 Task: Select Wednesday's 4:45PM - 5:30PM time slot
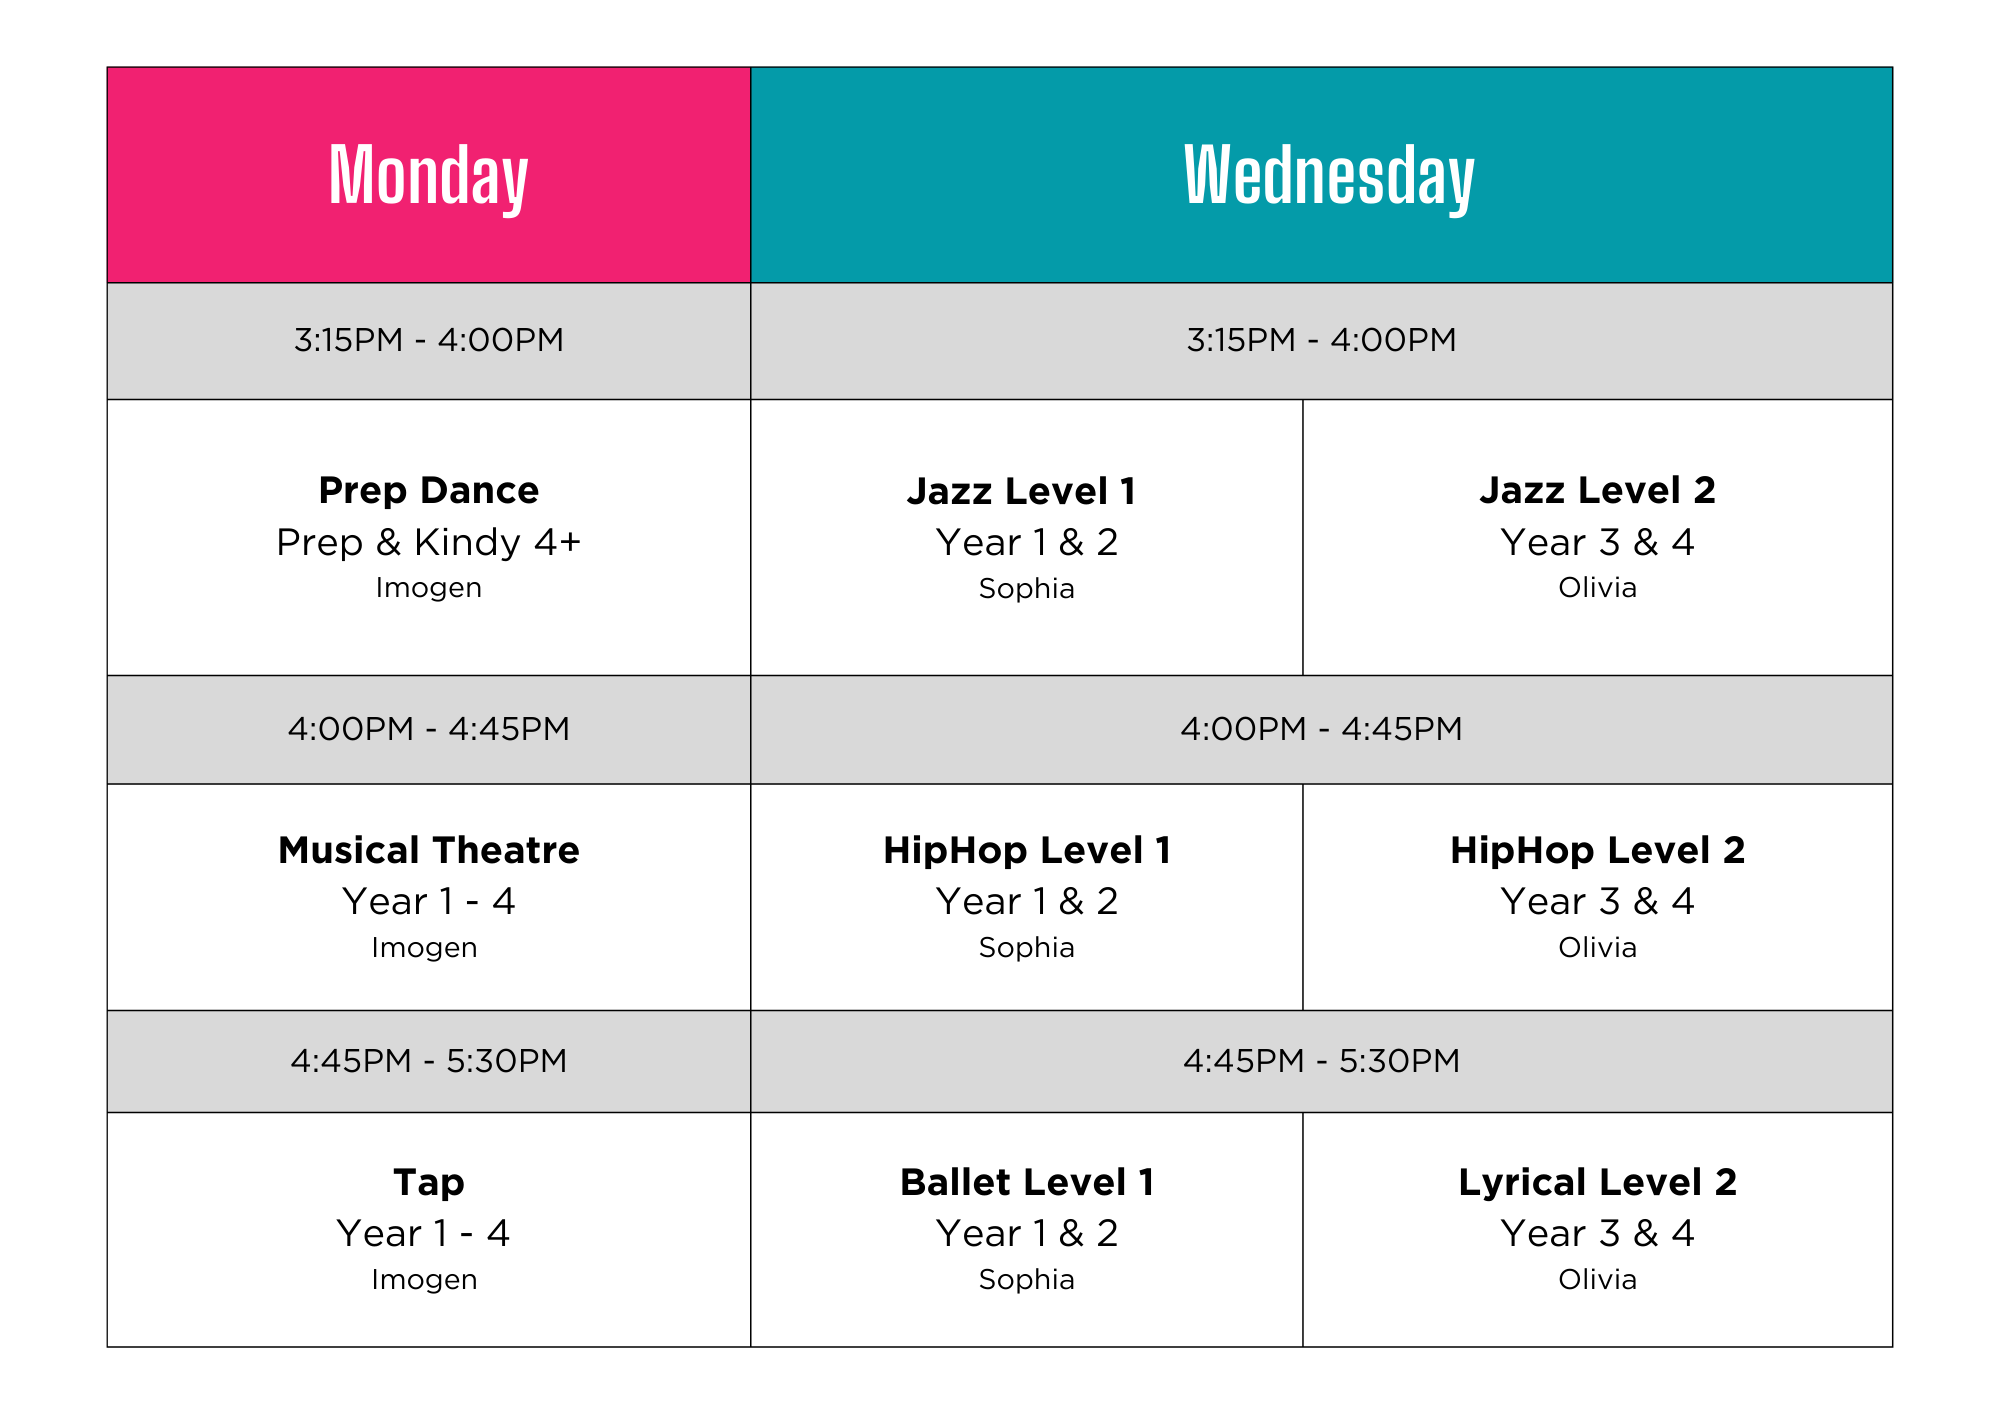coord(1321,1061)
